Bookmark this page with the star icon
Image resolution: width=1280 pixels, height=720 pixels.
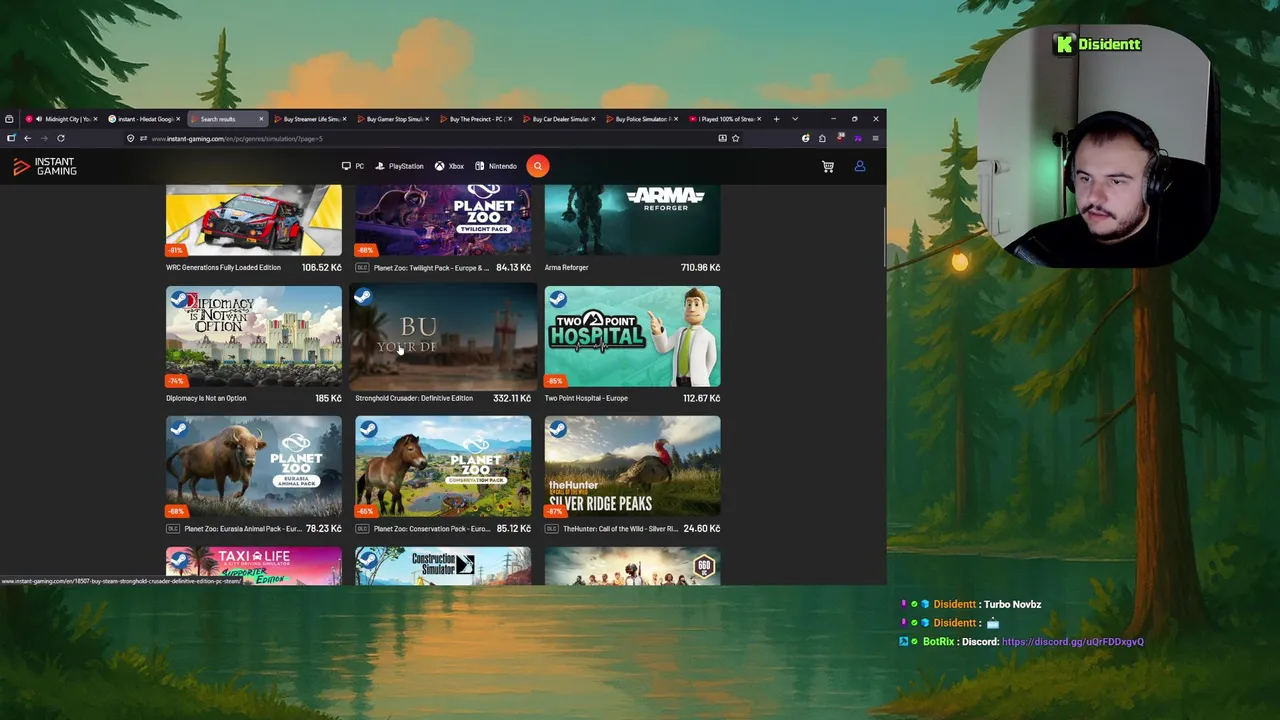pos(735,138)
